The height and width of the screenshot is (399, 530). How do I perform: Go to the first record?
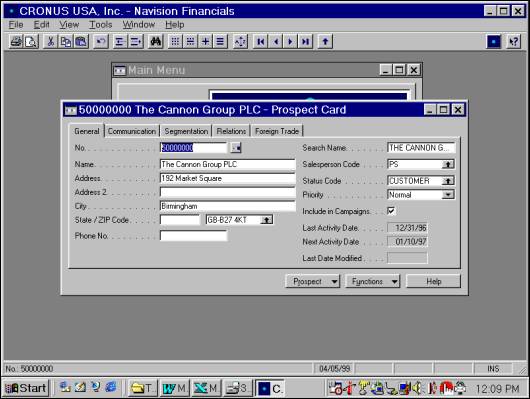click(261, 42)
